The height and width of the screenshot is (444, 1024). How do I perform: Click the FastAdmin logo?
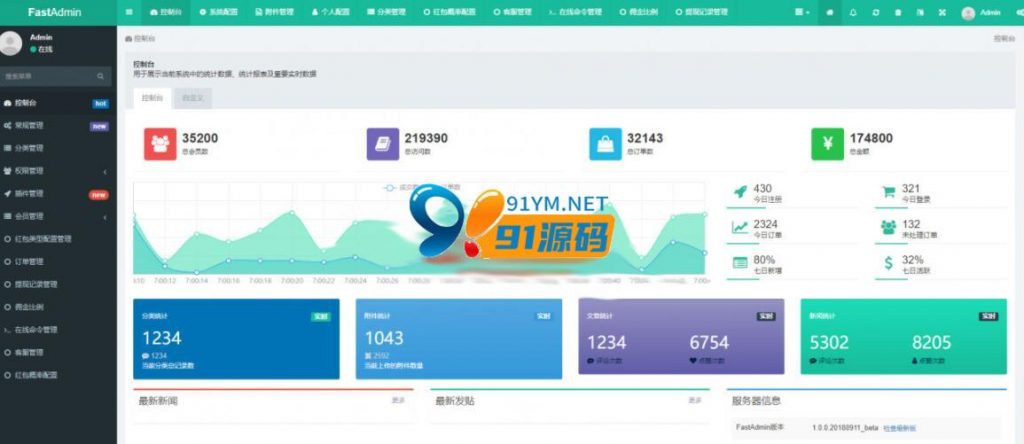pos(55,12)
